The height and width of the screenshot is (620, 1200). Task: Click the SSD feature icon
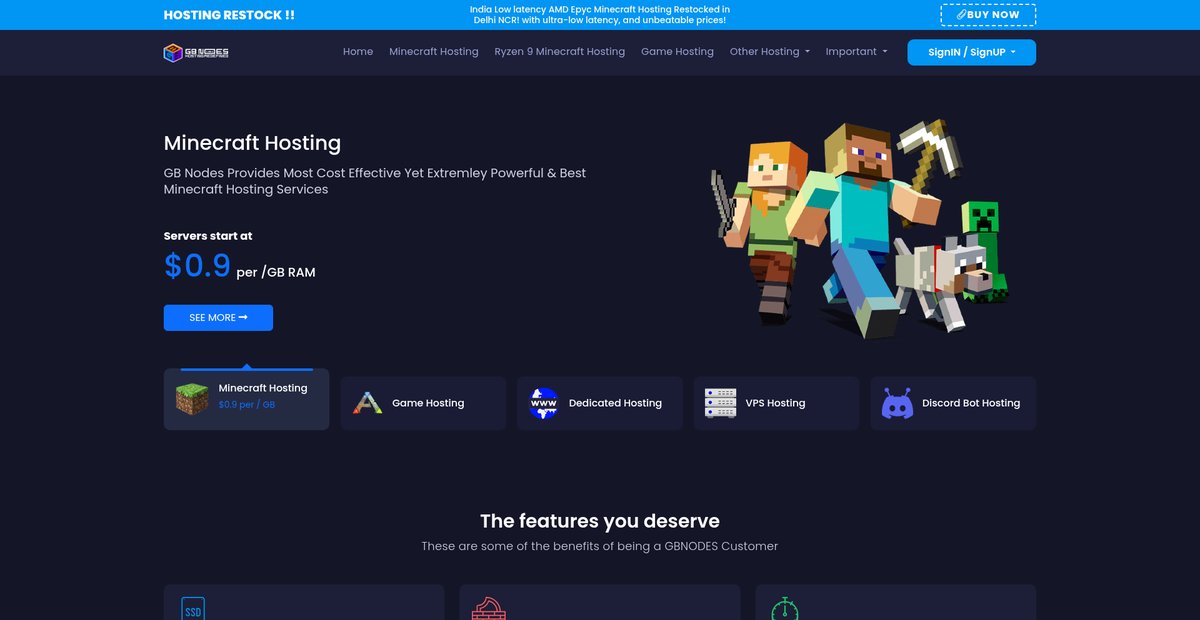coord(193,609)
